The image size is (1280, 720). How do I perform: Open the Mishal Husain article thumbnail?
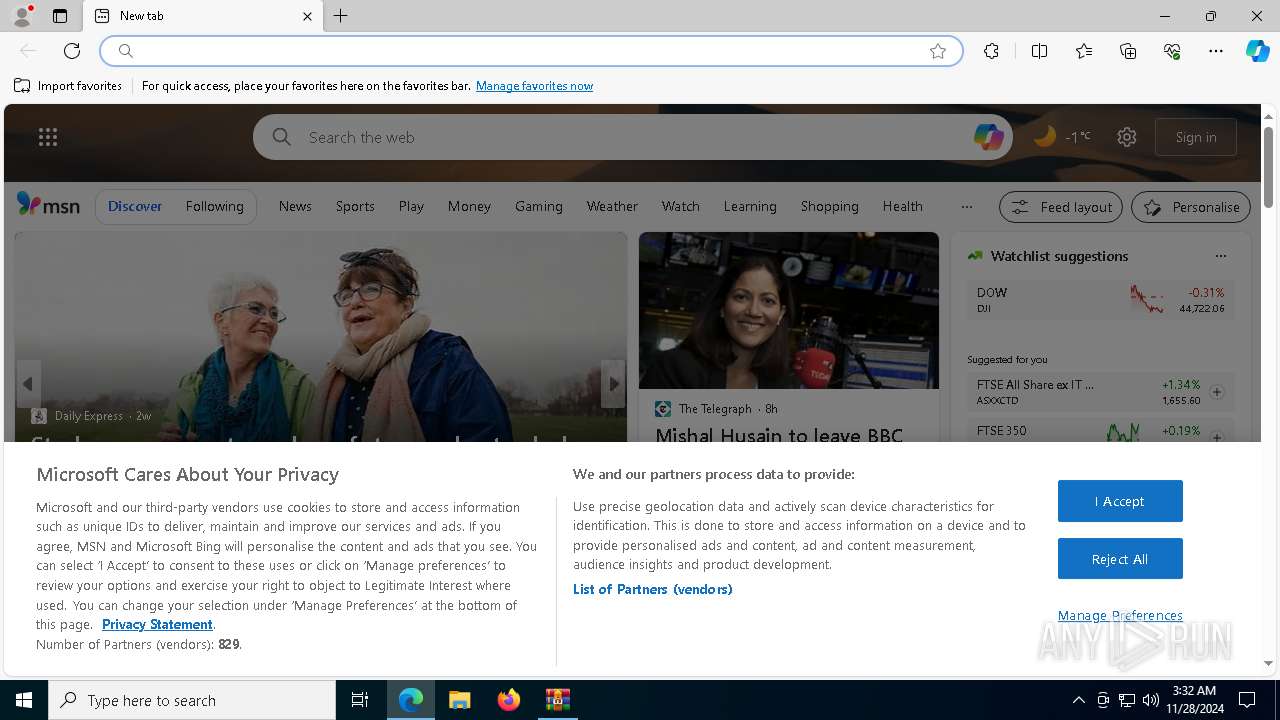pos(789,310)
